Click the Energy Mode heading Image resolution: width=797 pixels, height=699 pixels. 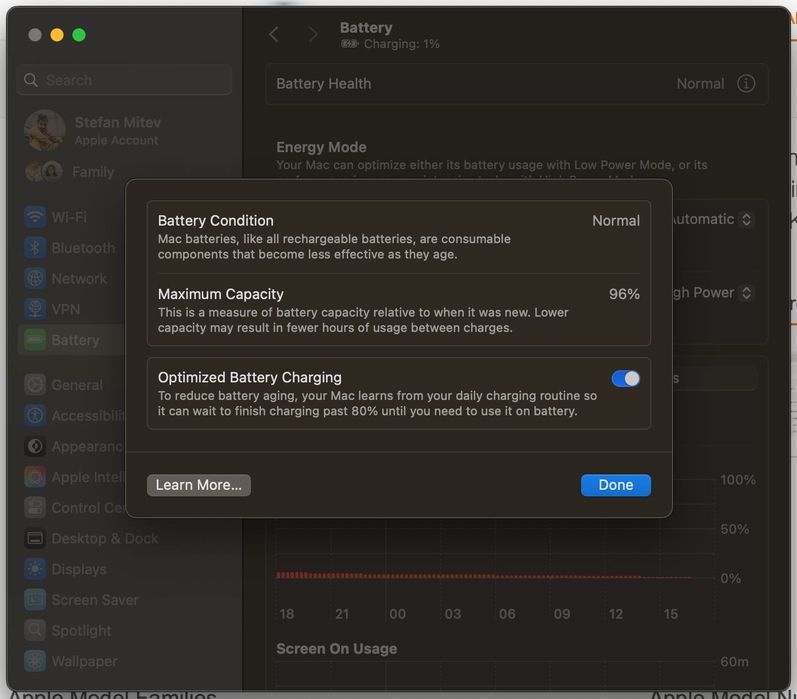[x=321, y=147]
